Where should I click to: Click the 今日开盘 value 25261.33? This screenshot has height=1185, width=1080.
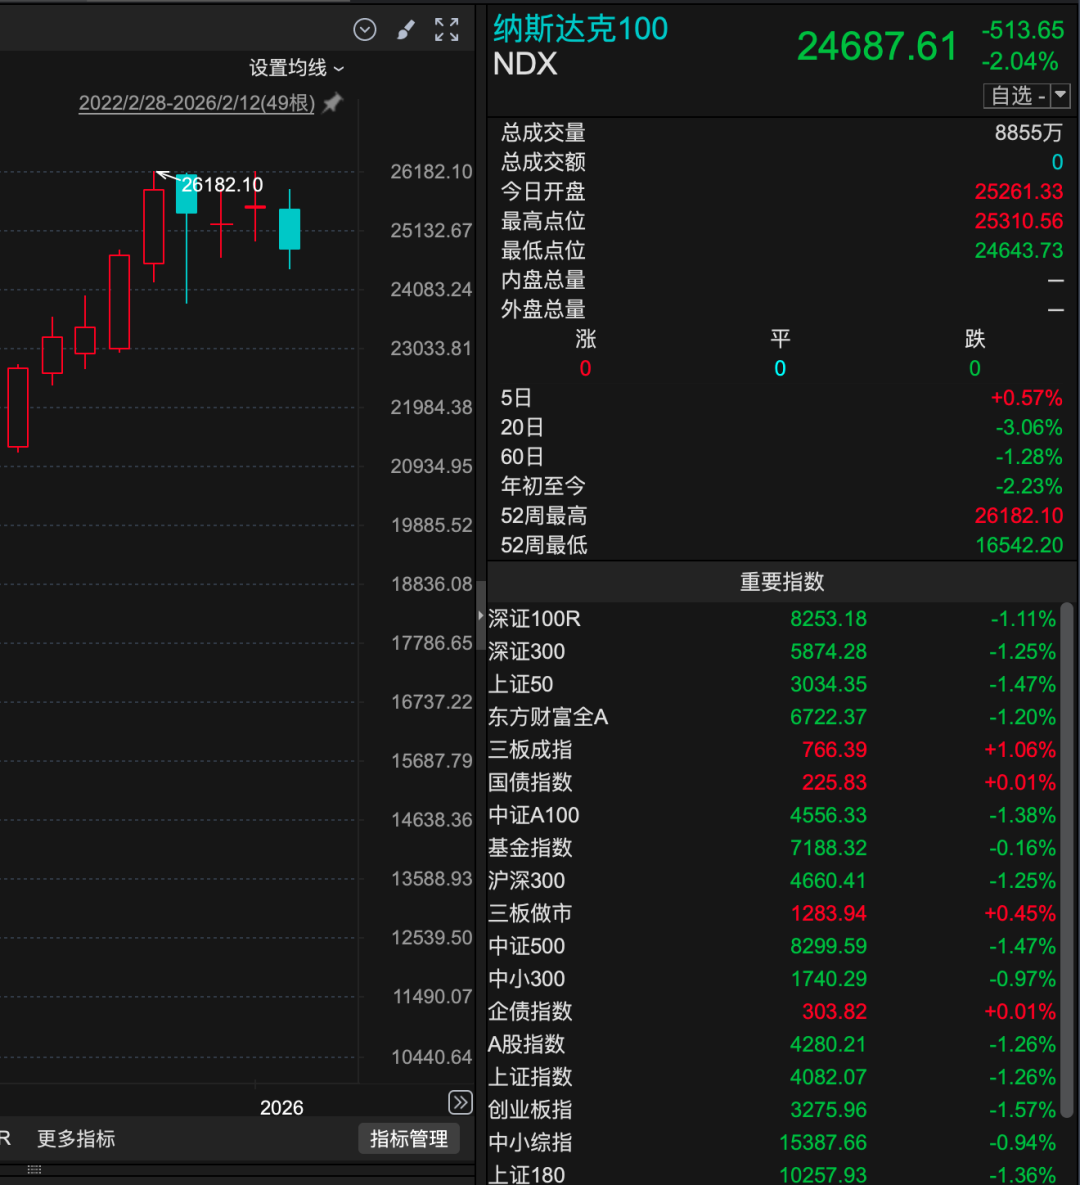pos(1019,192)
